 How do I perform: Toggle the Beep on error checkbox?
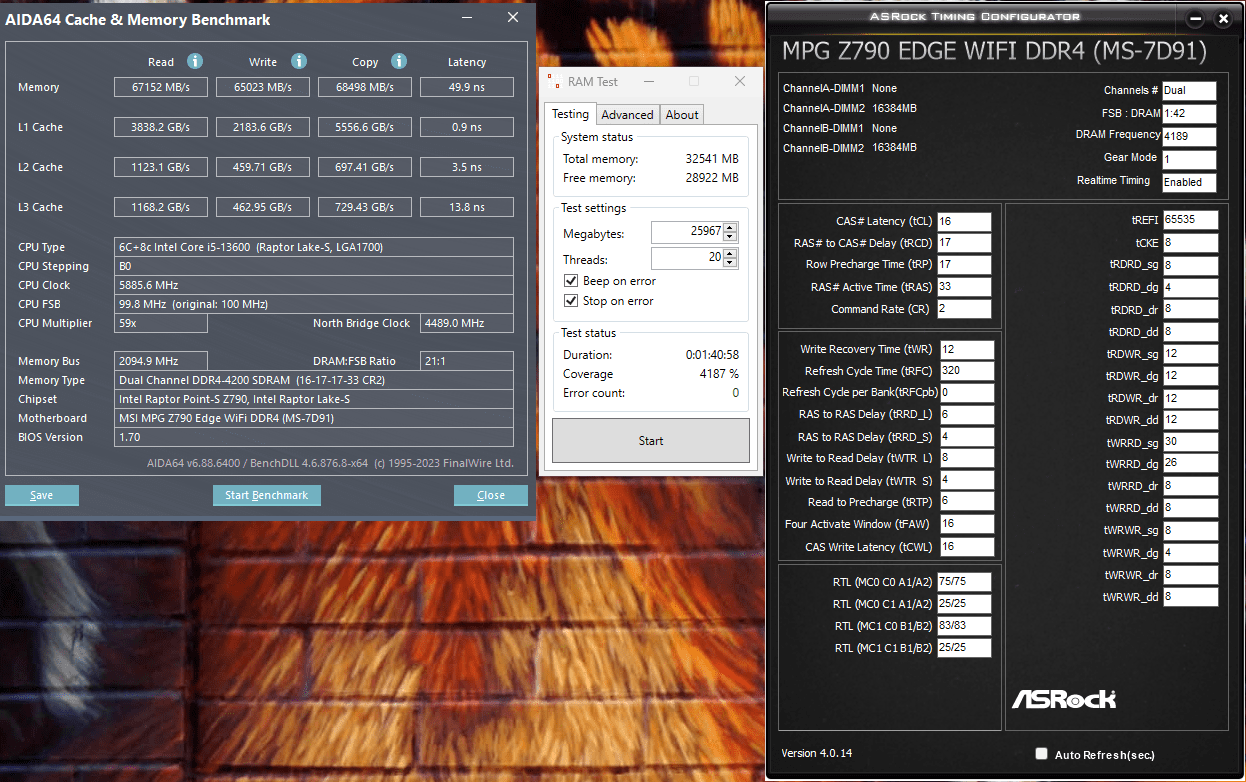click(571, 281)
